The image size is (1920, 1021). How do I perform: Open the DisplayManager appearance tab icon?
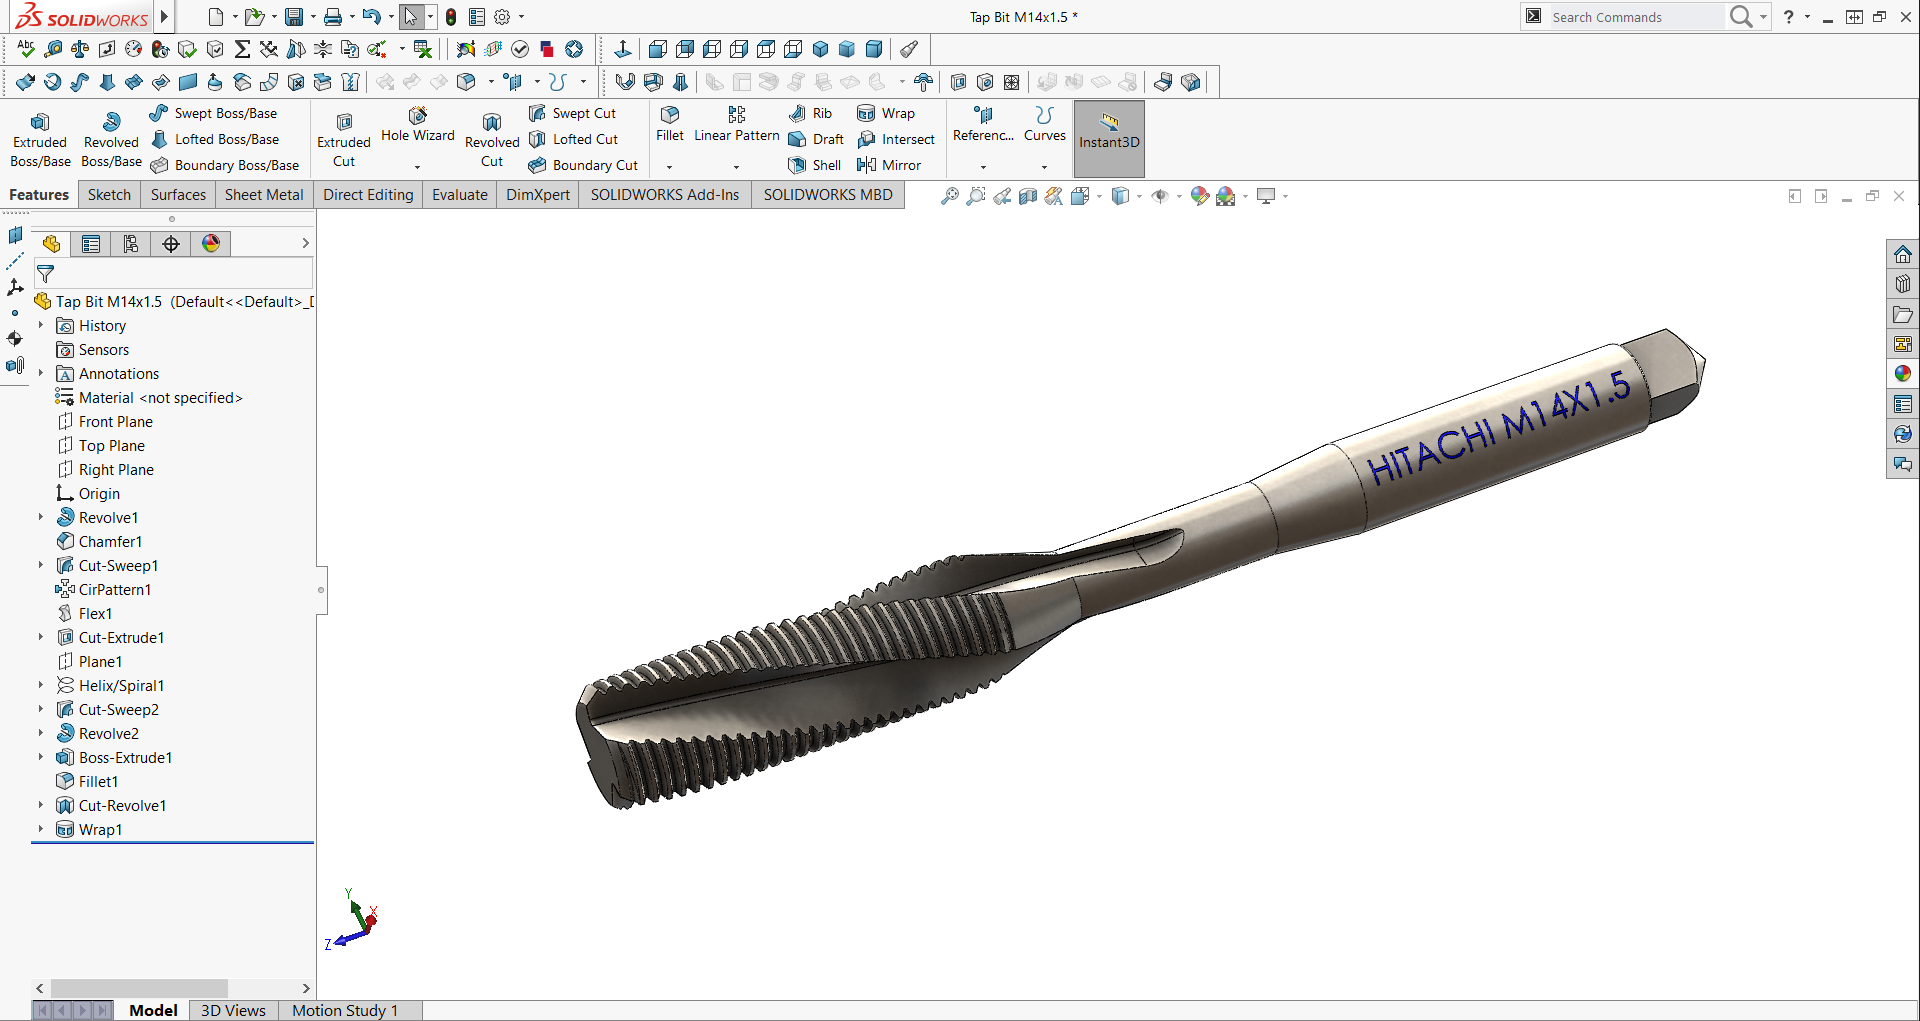click(x=211, y=244)
